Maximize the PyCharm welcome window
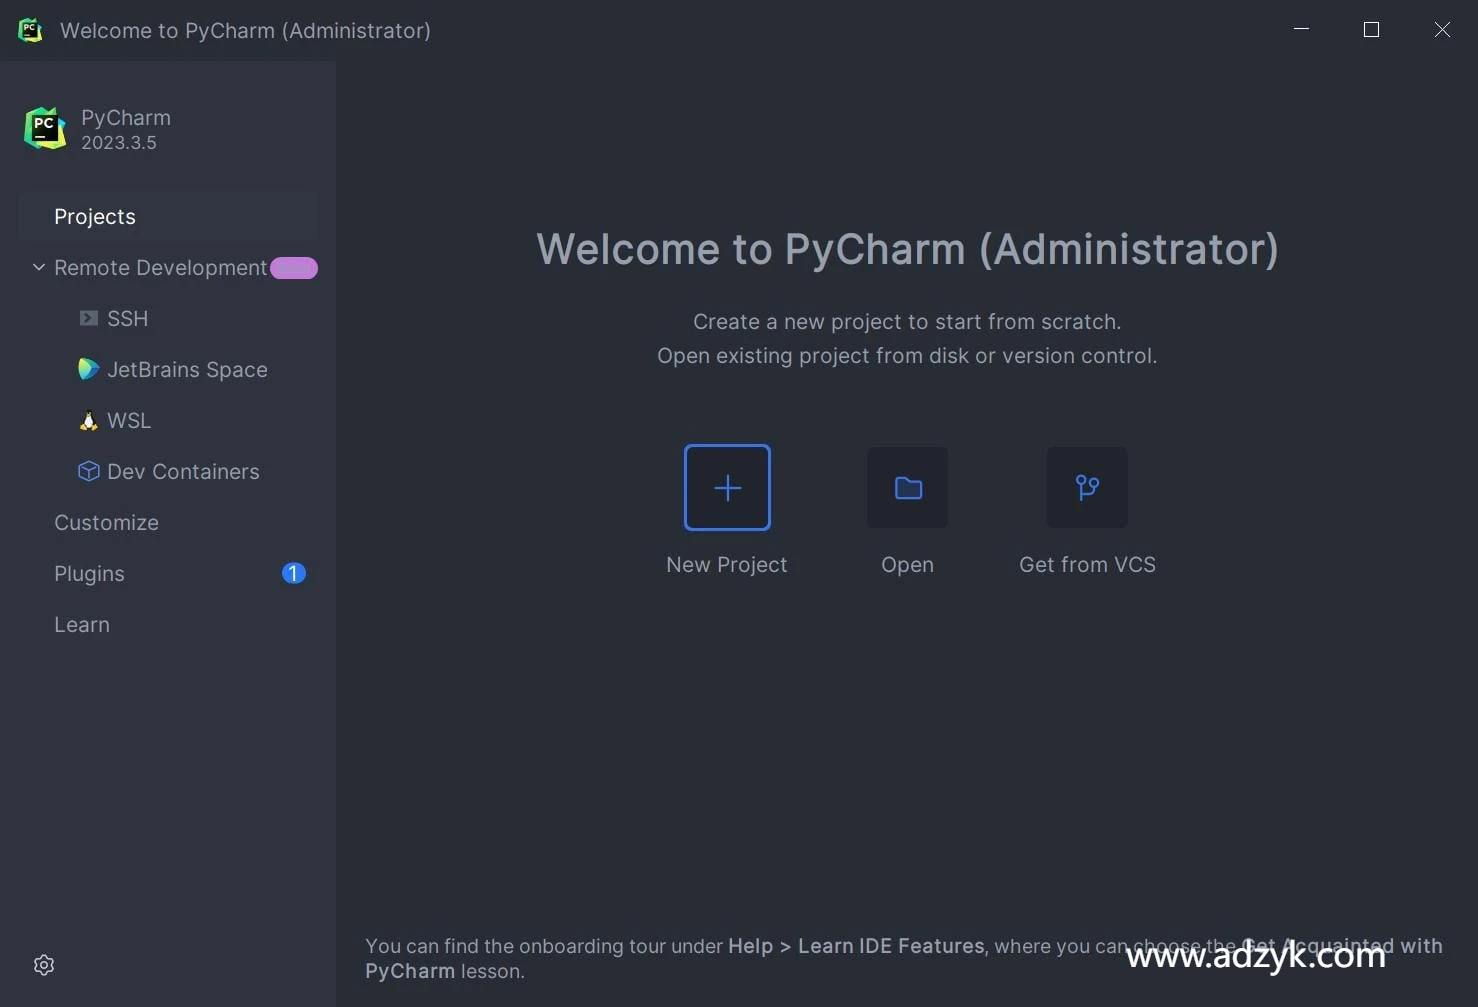Image resolution: width=1478 pixels, height=1007 pixels. click(x=1371, y=29)
